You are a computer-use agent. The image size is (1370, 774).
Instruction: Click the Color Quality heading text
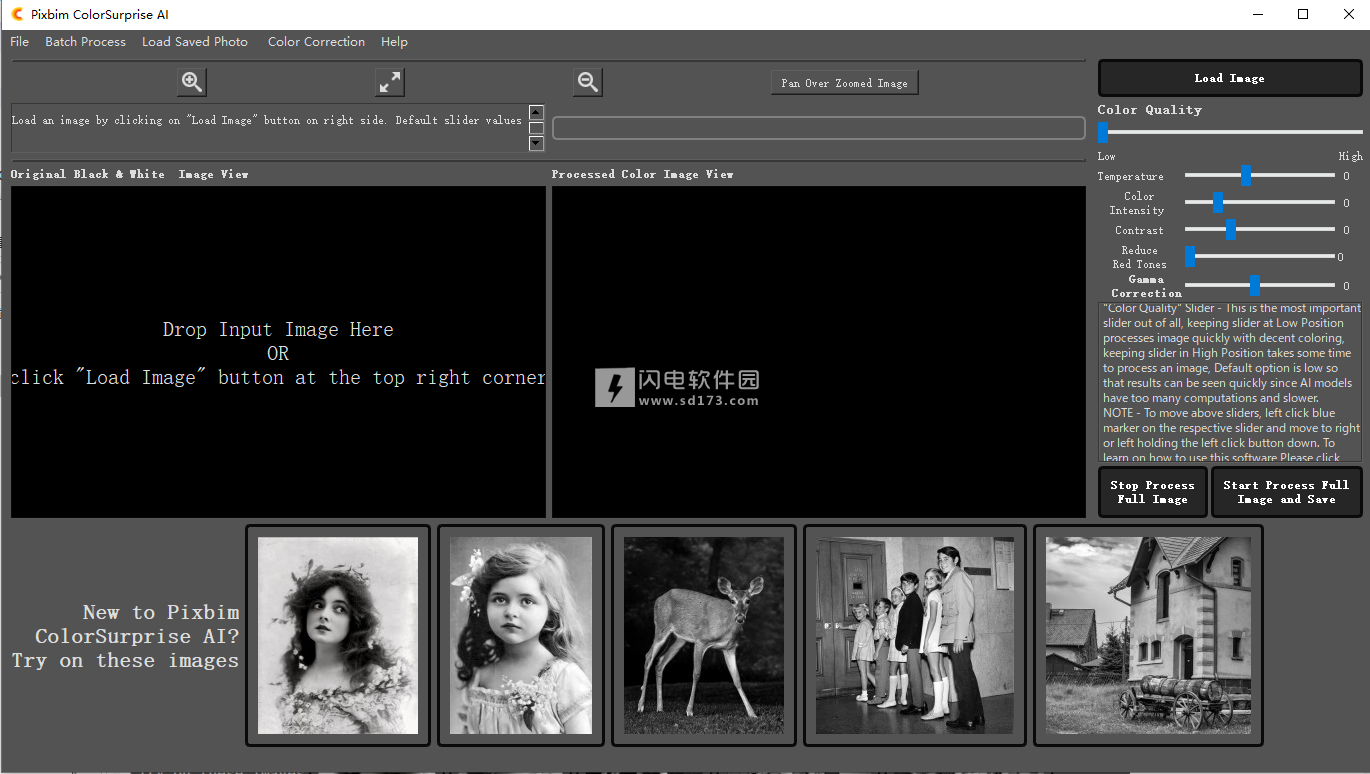[x=1149, y=110]
